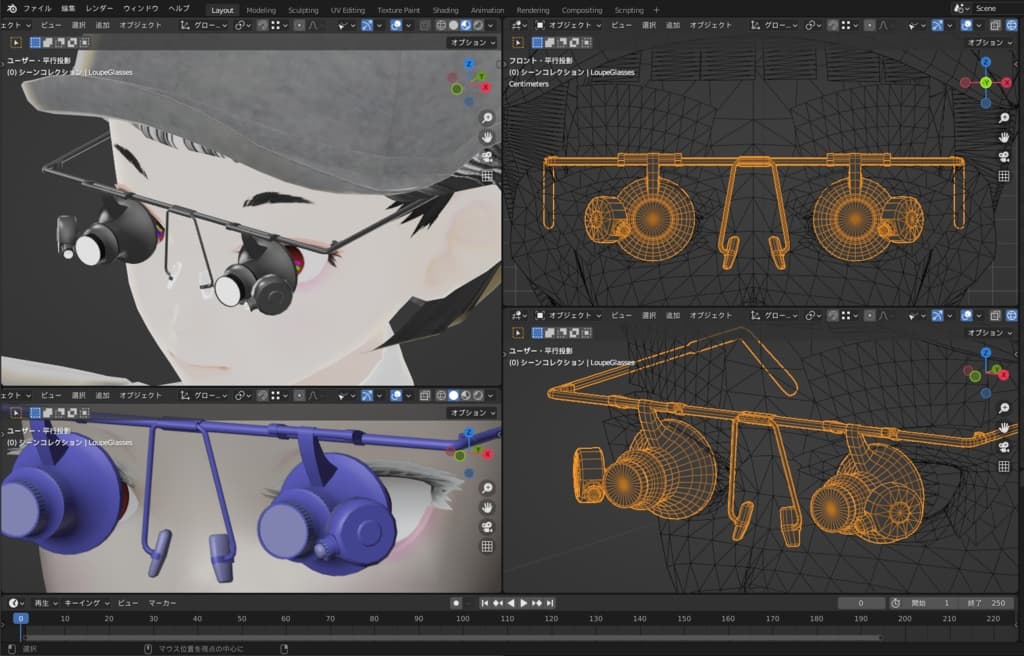Click the 終了 end frame field
The width and height of the screenshot is (1024, 656).
[x=985, y=603]
